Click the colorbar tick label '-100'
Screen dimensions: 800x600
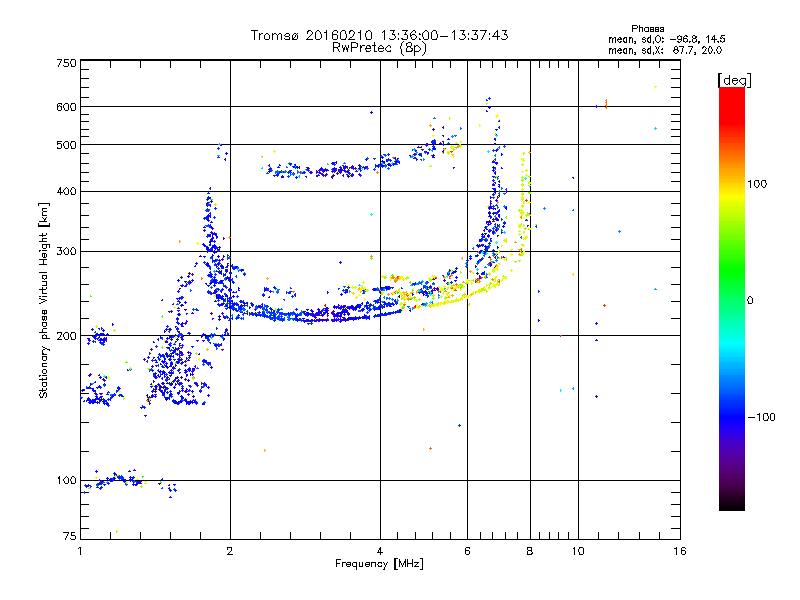click(x=762, y=417)
